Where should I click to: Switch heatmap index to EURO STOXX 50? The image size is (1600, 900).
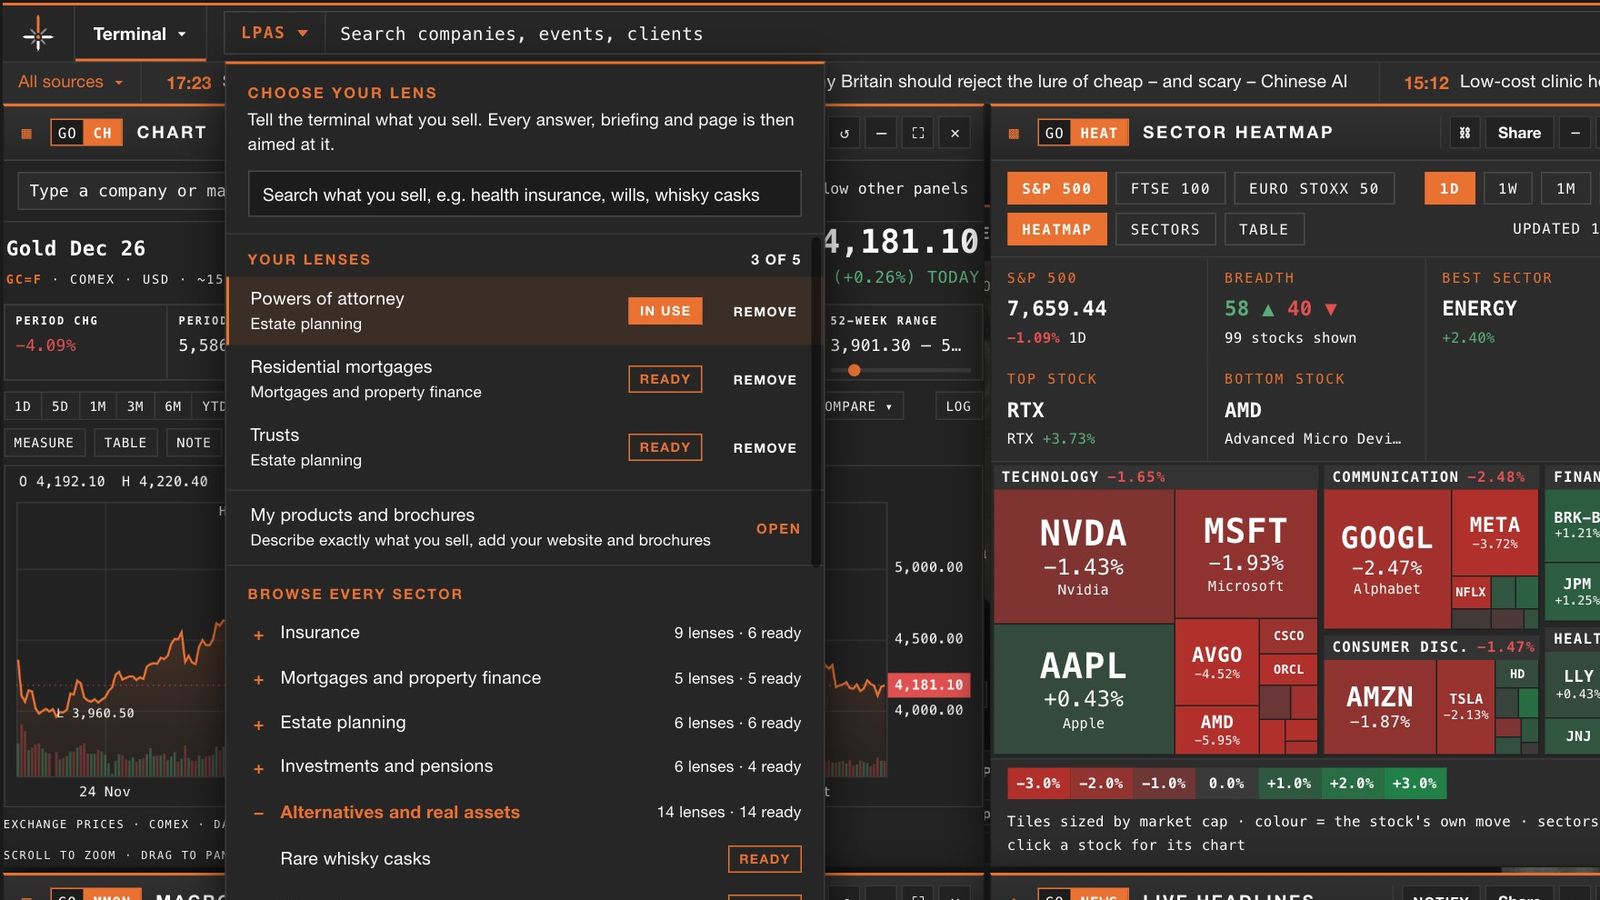tap(1313, 188)
